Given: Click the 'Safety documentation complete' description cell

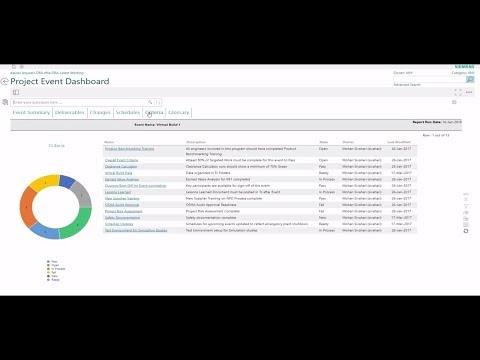Looking at the screenshot, I should click(211, 218).
